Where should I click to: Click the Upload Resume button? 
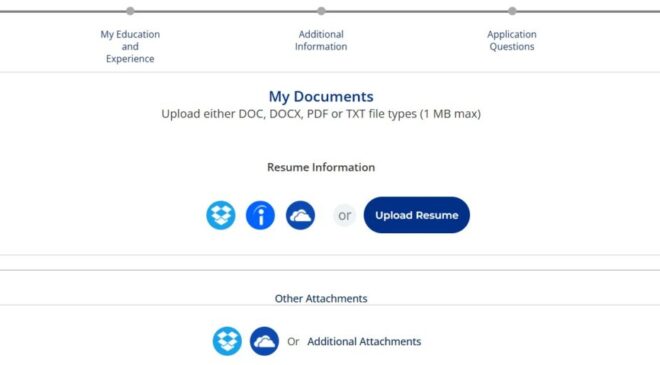(x=417, y=215)
